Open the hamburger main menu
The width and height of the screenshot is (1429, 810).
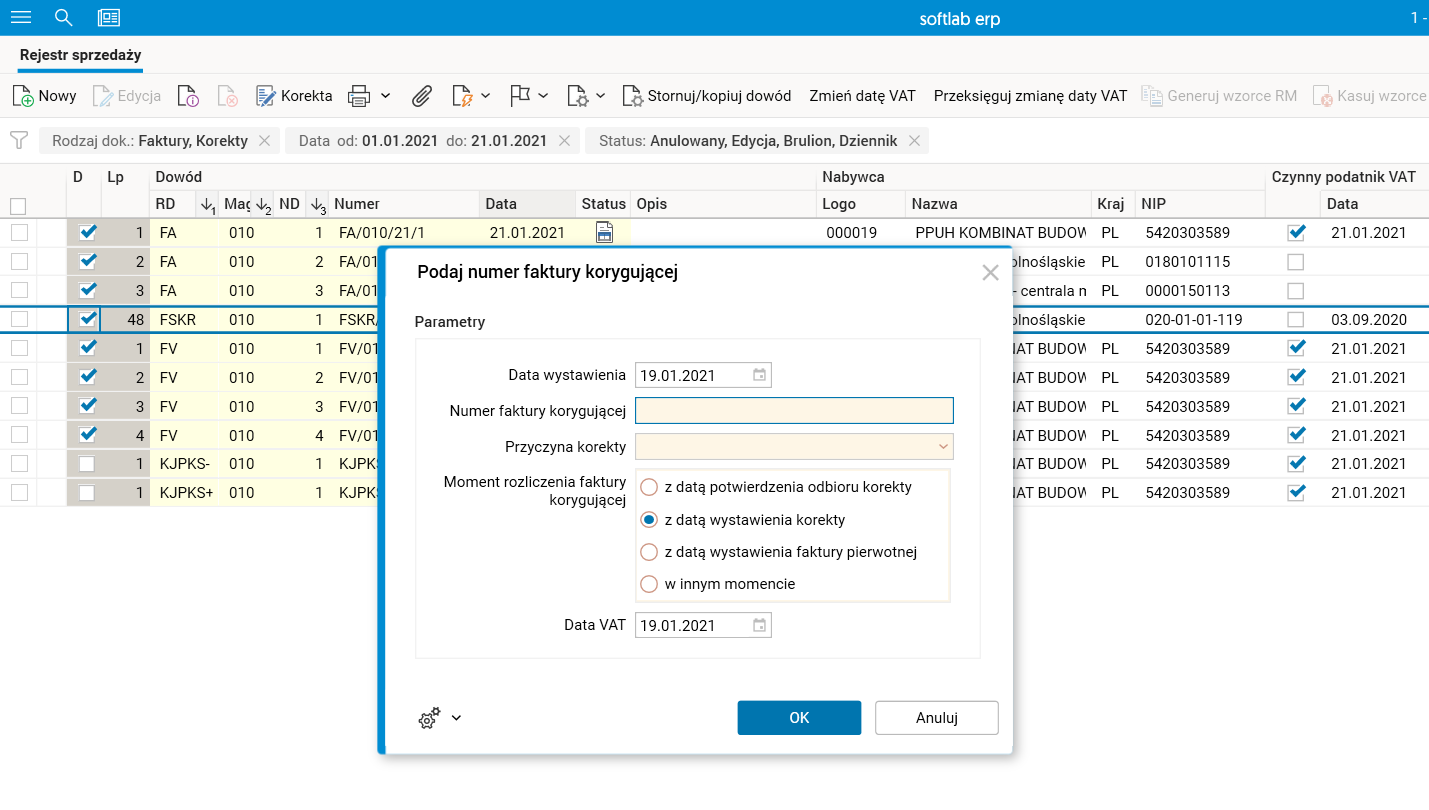click(20, 18)
